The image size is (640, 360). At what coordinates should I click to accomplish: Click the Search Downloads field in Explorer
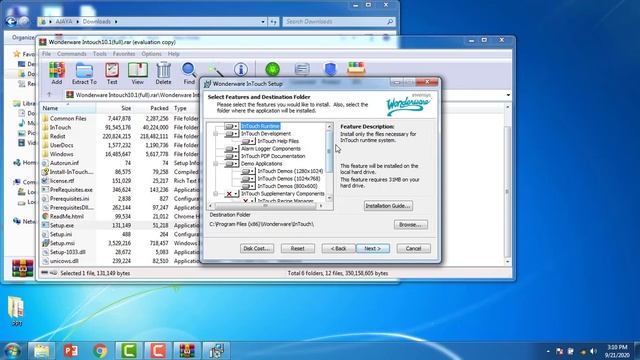pyautogui.click(x=339, y=21)
